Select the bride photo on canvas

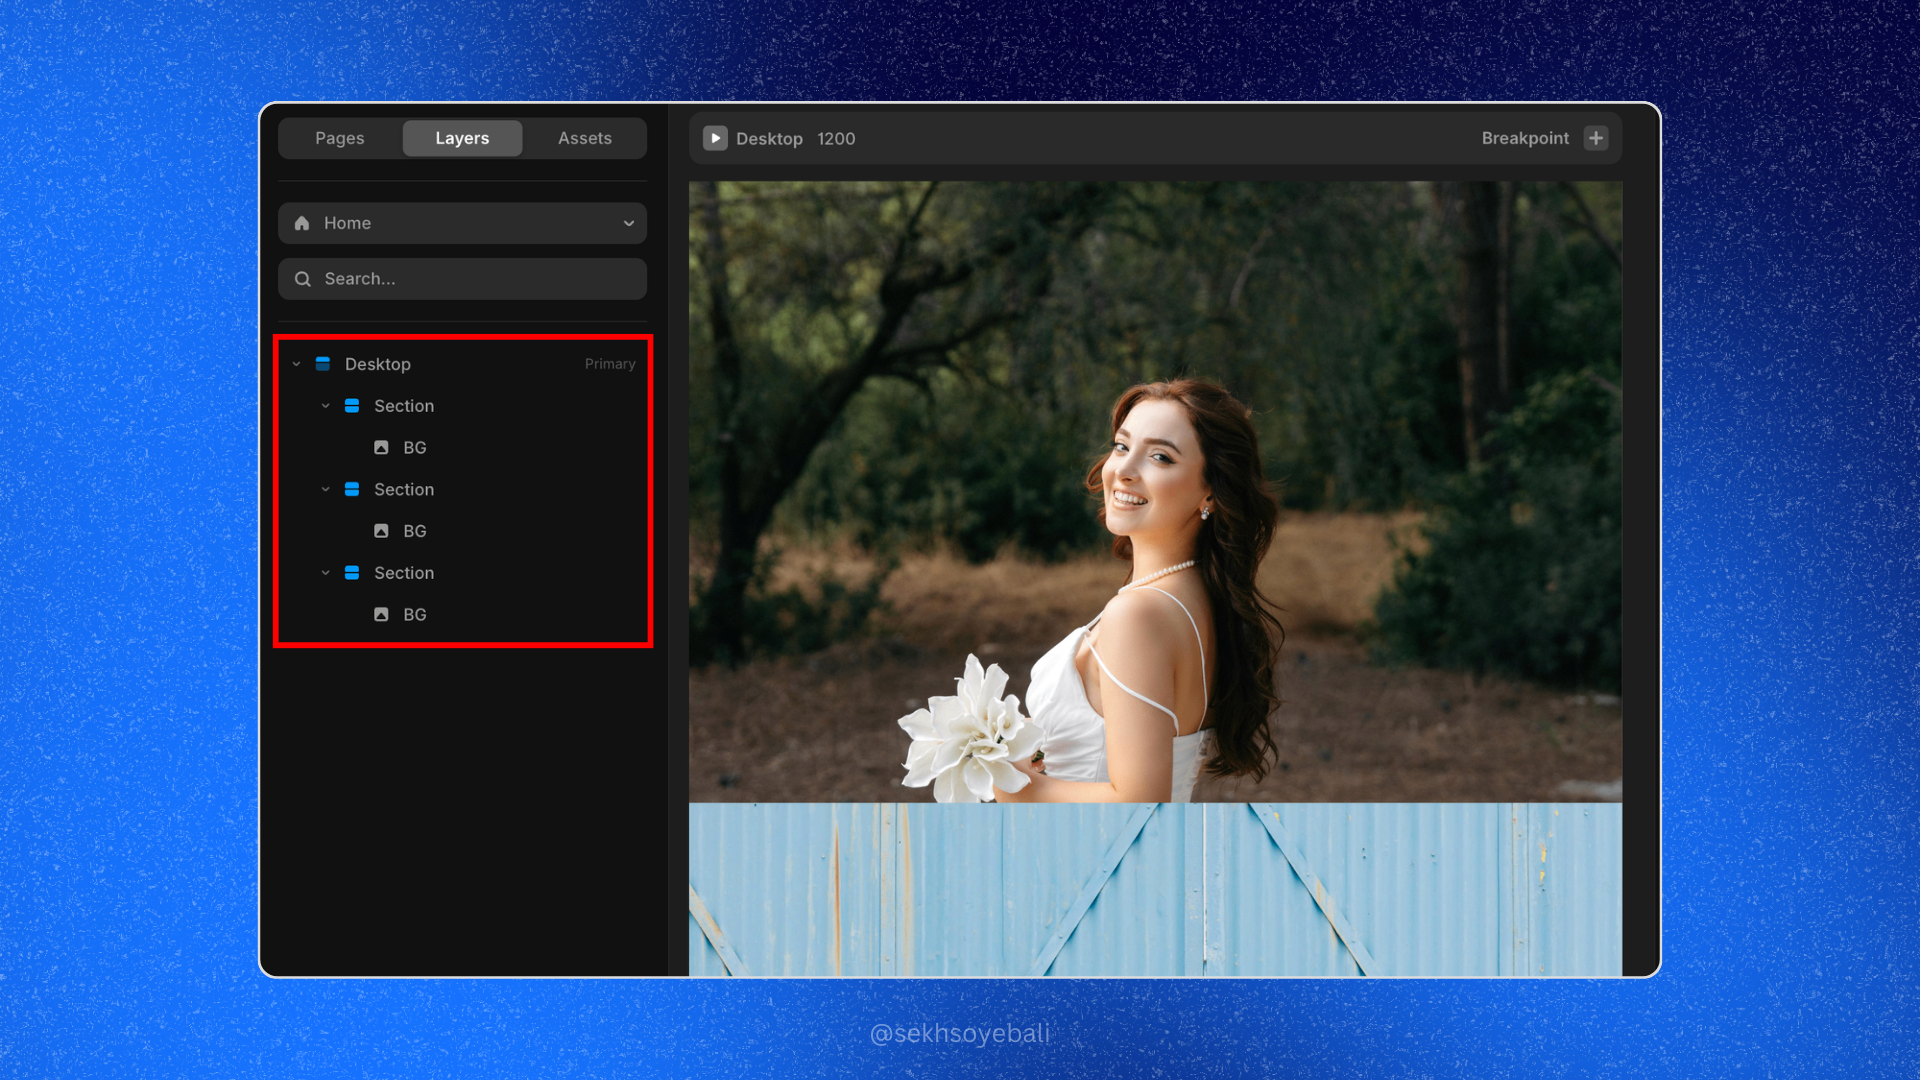(1155, 490)
